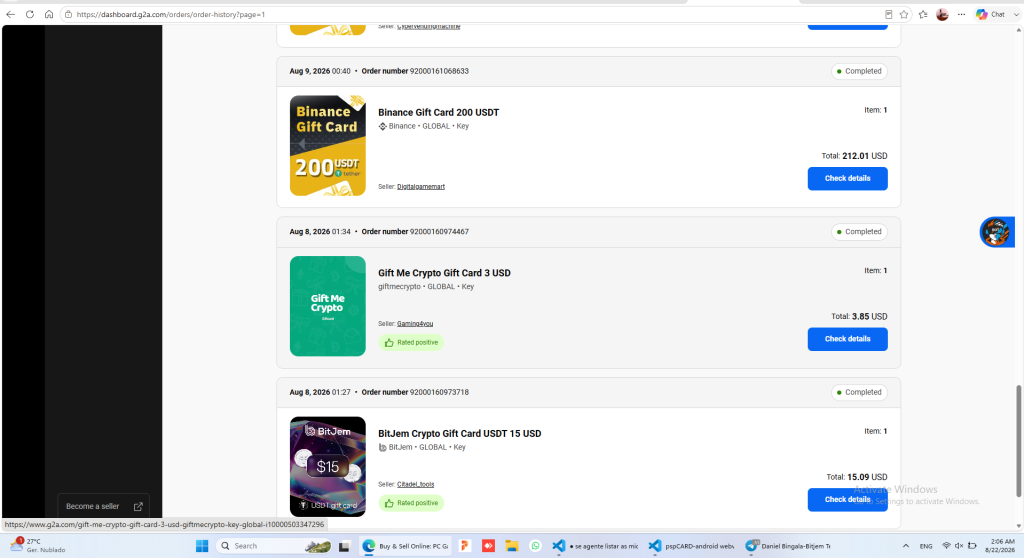Open File Explorer from the taskbar
This screenshot has height=558, width=1024.
[x=511, y=546]
